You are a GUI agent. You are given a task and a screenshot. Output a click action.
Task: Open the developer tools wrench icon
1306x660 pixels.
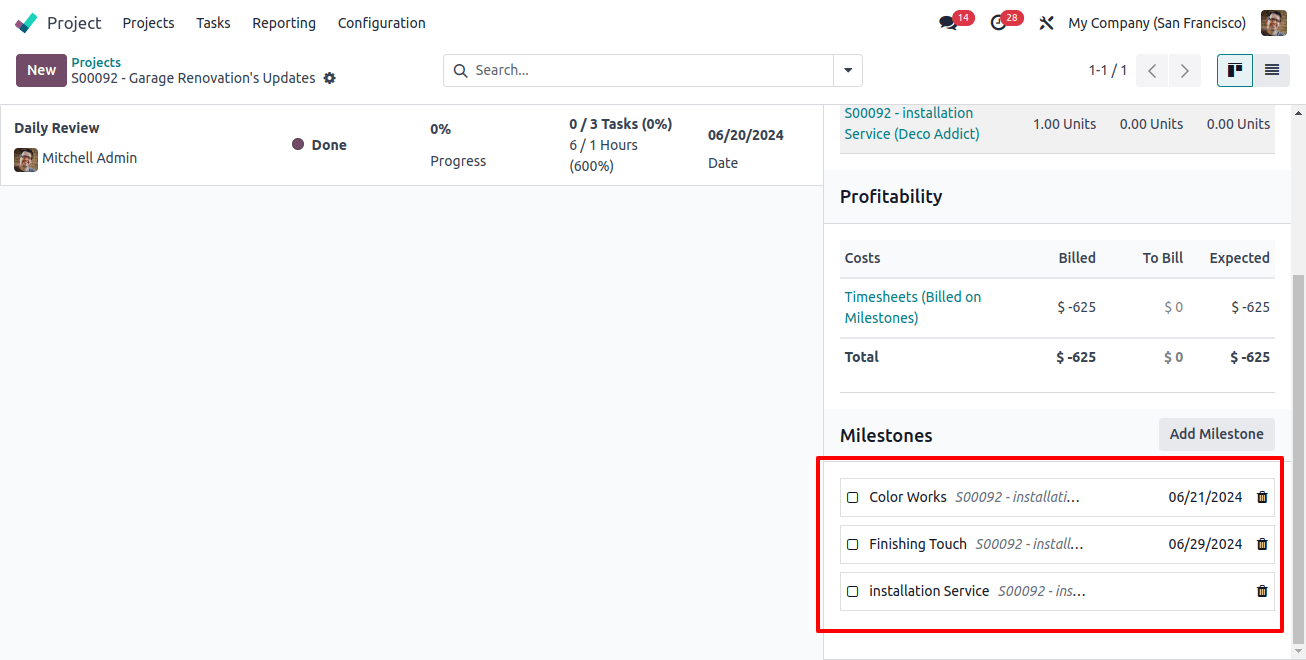point(1046,23)
